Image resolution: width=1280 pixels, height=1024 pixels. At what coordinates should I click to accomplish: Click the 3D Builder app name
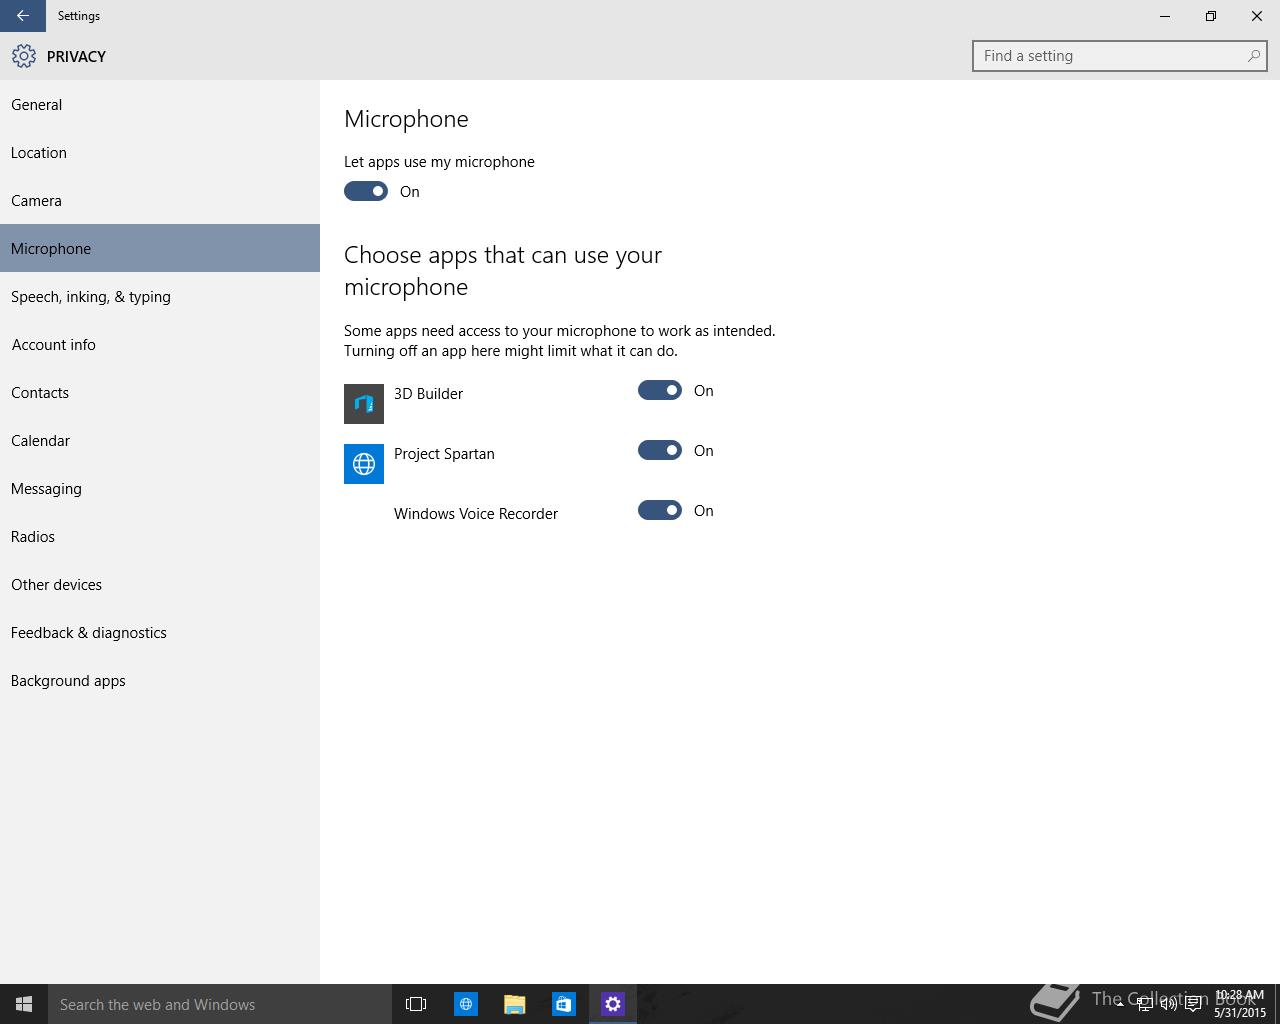click(x=428, y=394)
